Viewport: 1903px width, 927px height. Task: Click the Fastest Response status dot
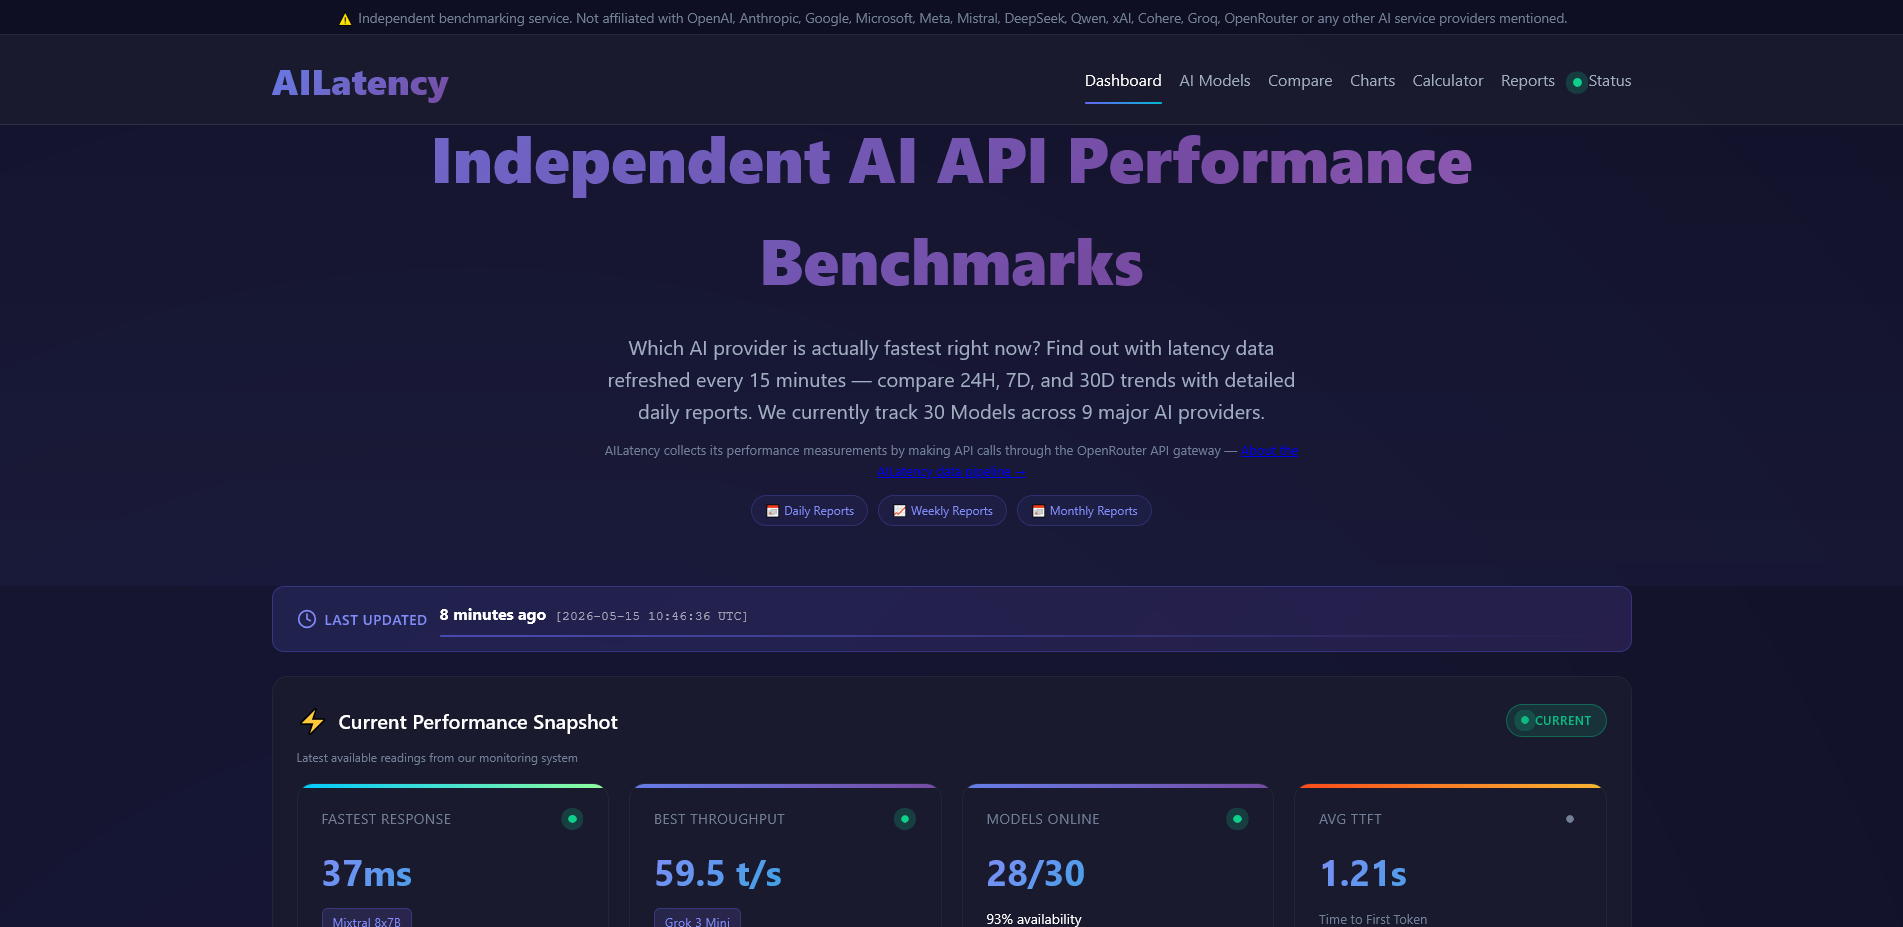tap(572, 819)
